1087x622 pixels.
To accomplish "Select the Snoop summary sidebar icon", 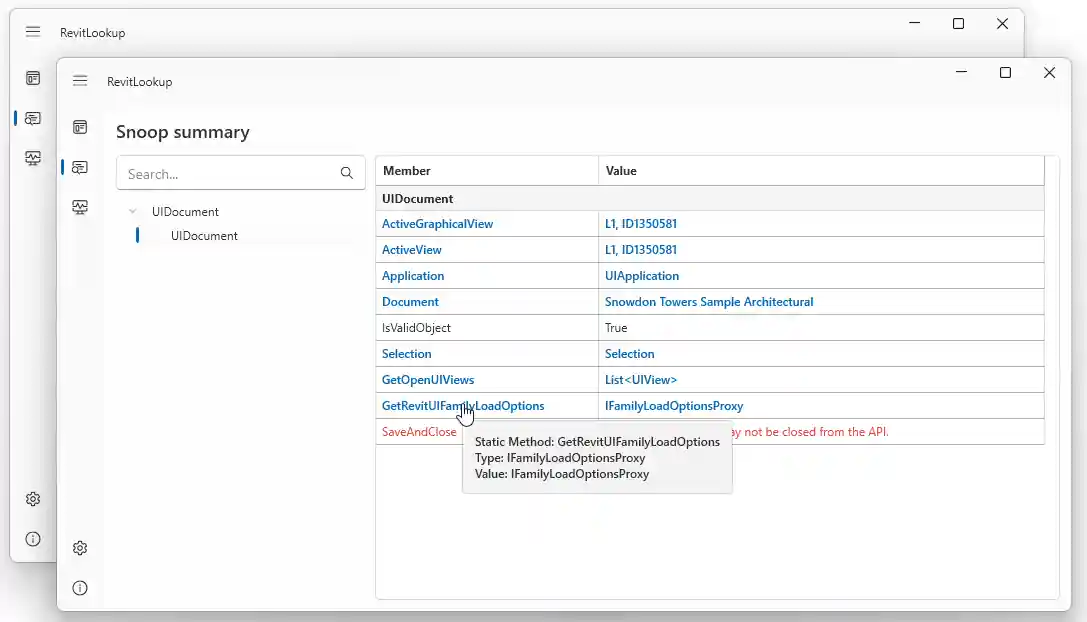I will pos(80,167).
